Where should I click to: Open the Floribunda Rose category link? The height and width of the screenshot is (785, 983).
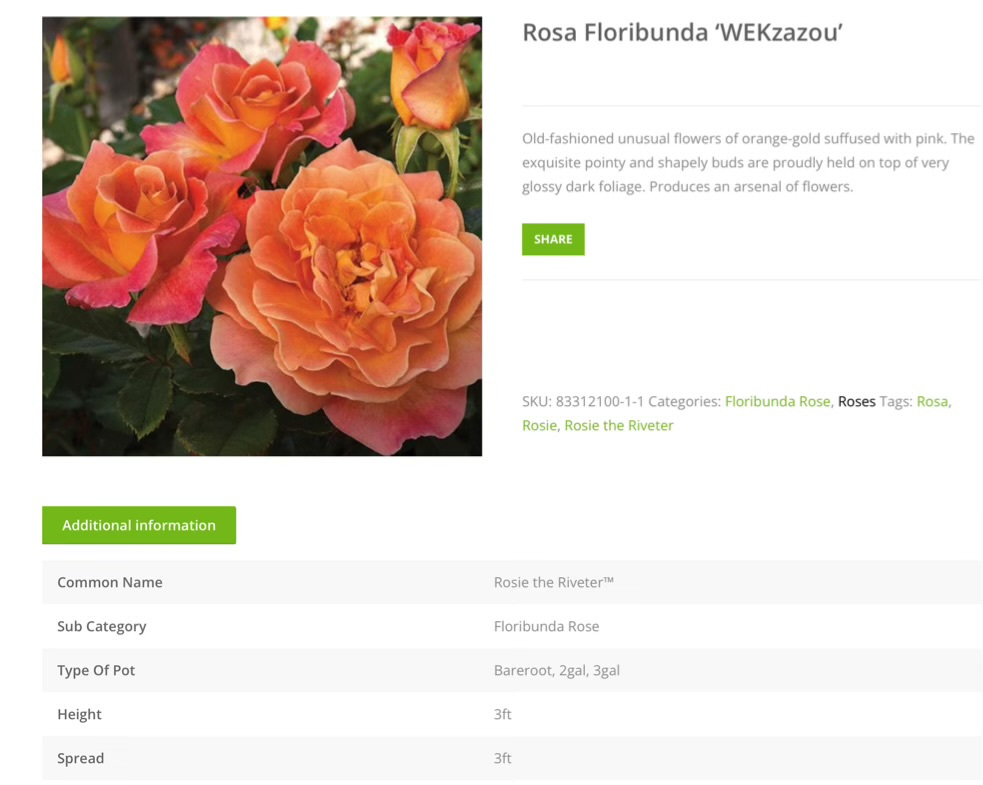tap(777, 401)
